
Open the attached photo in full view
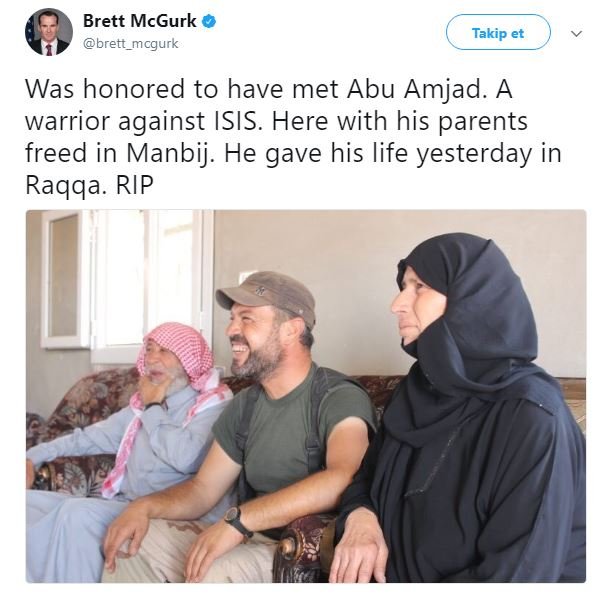pyautogui.click(x=306, y=396)
